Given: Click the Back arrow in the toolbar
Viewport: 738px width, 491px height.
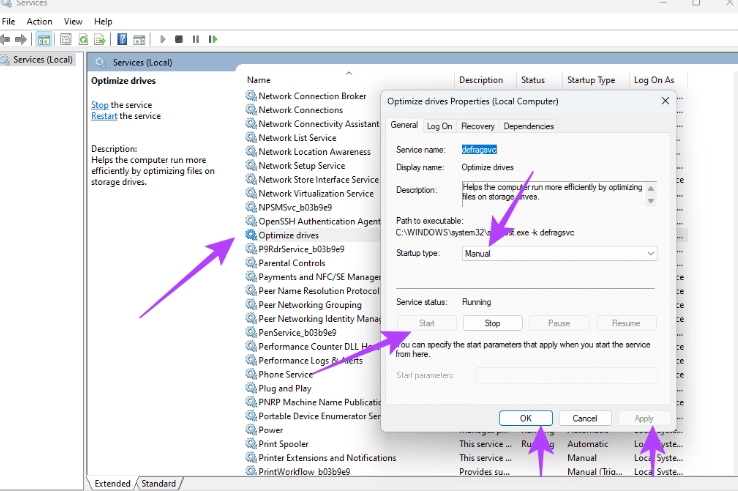Looking at the screenshot, I should (x=6, y=39).
